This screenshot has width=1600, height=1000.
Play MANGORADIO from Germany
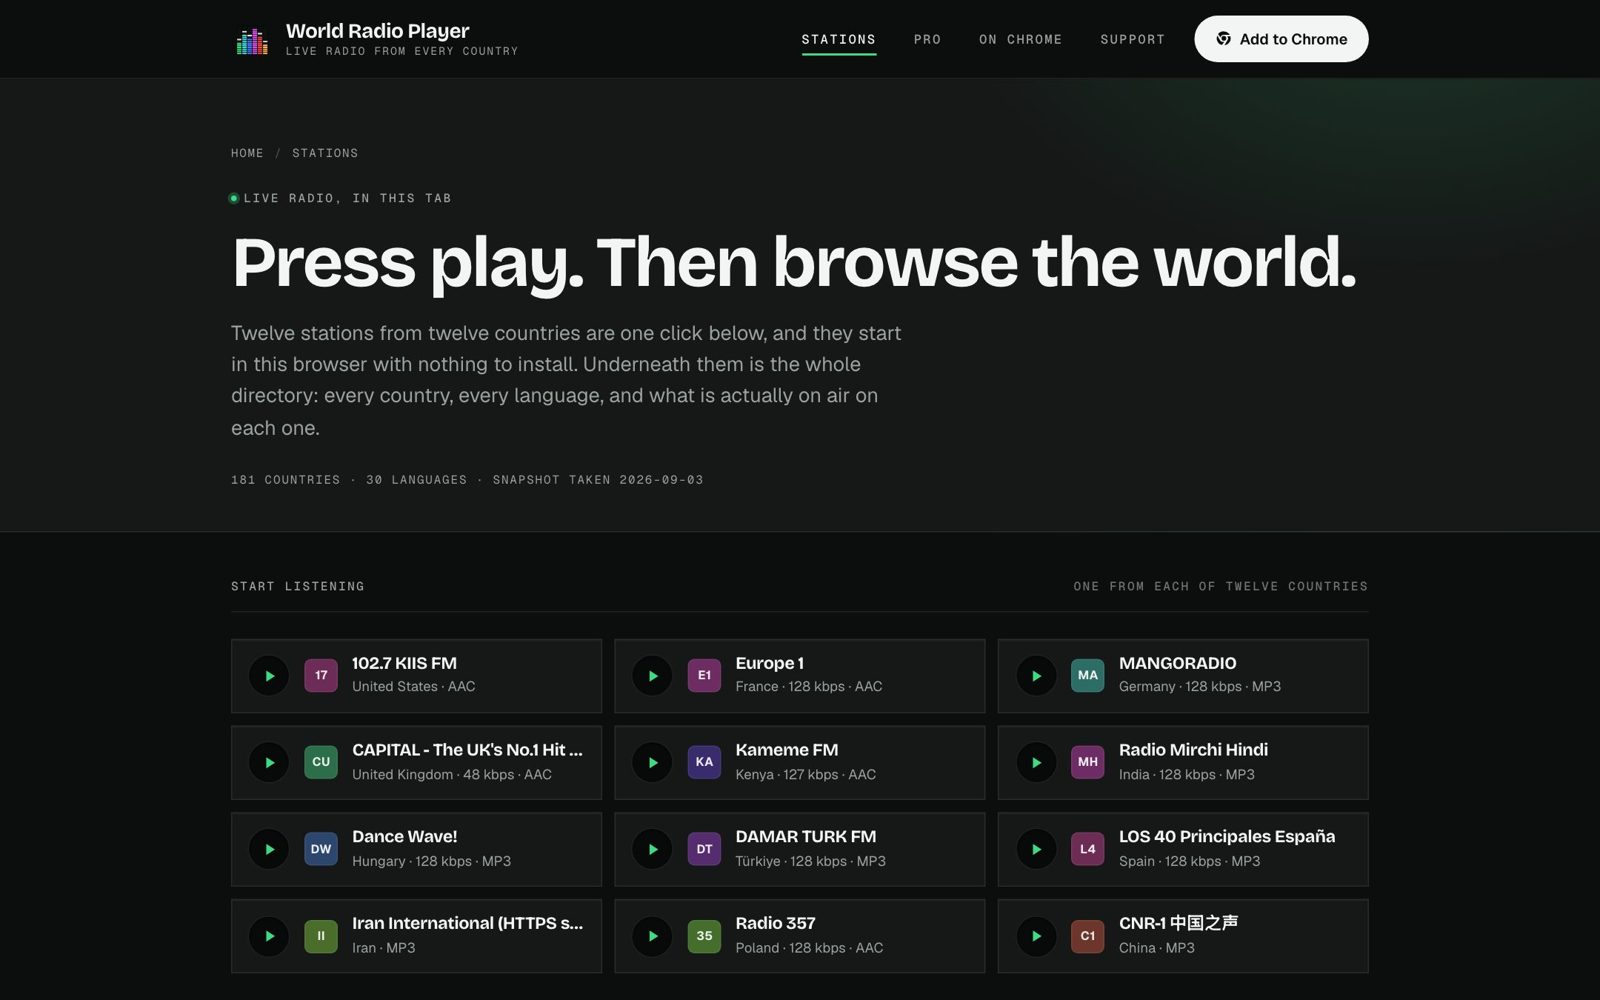coord(1036,676)
